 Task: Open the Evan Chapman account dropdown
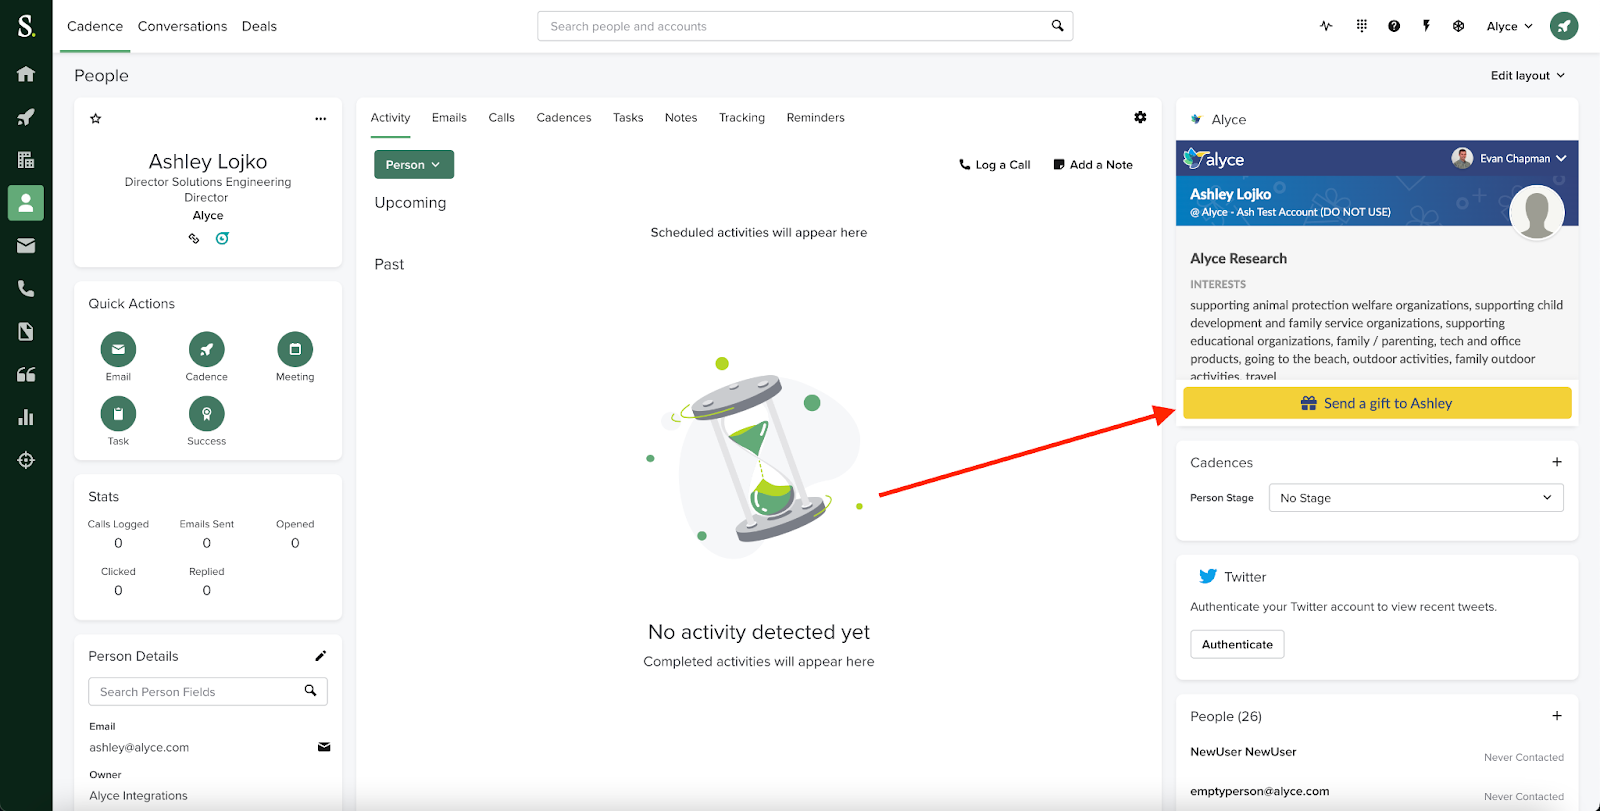pos(1509,158)
